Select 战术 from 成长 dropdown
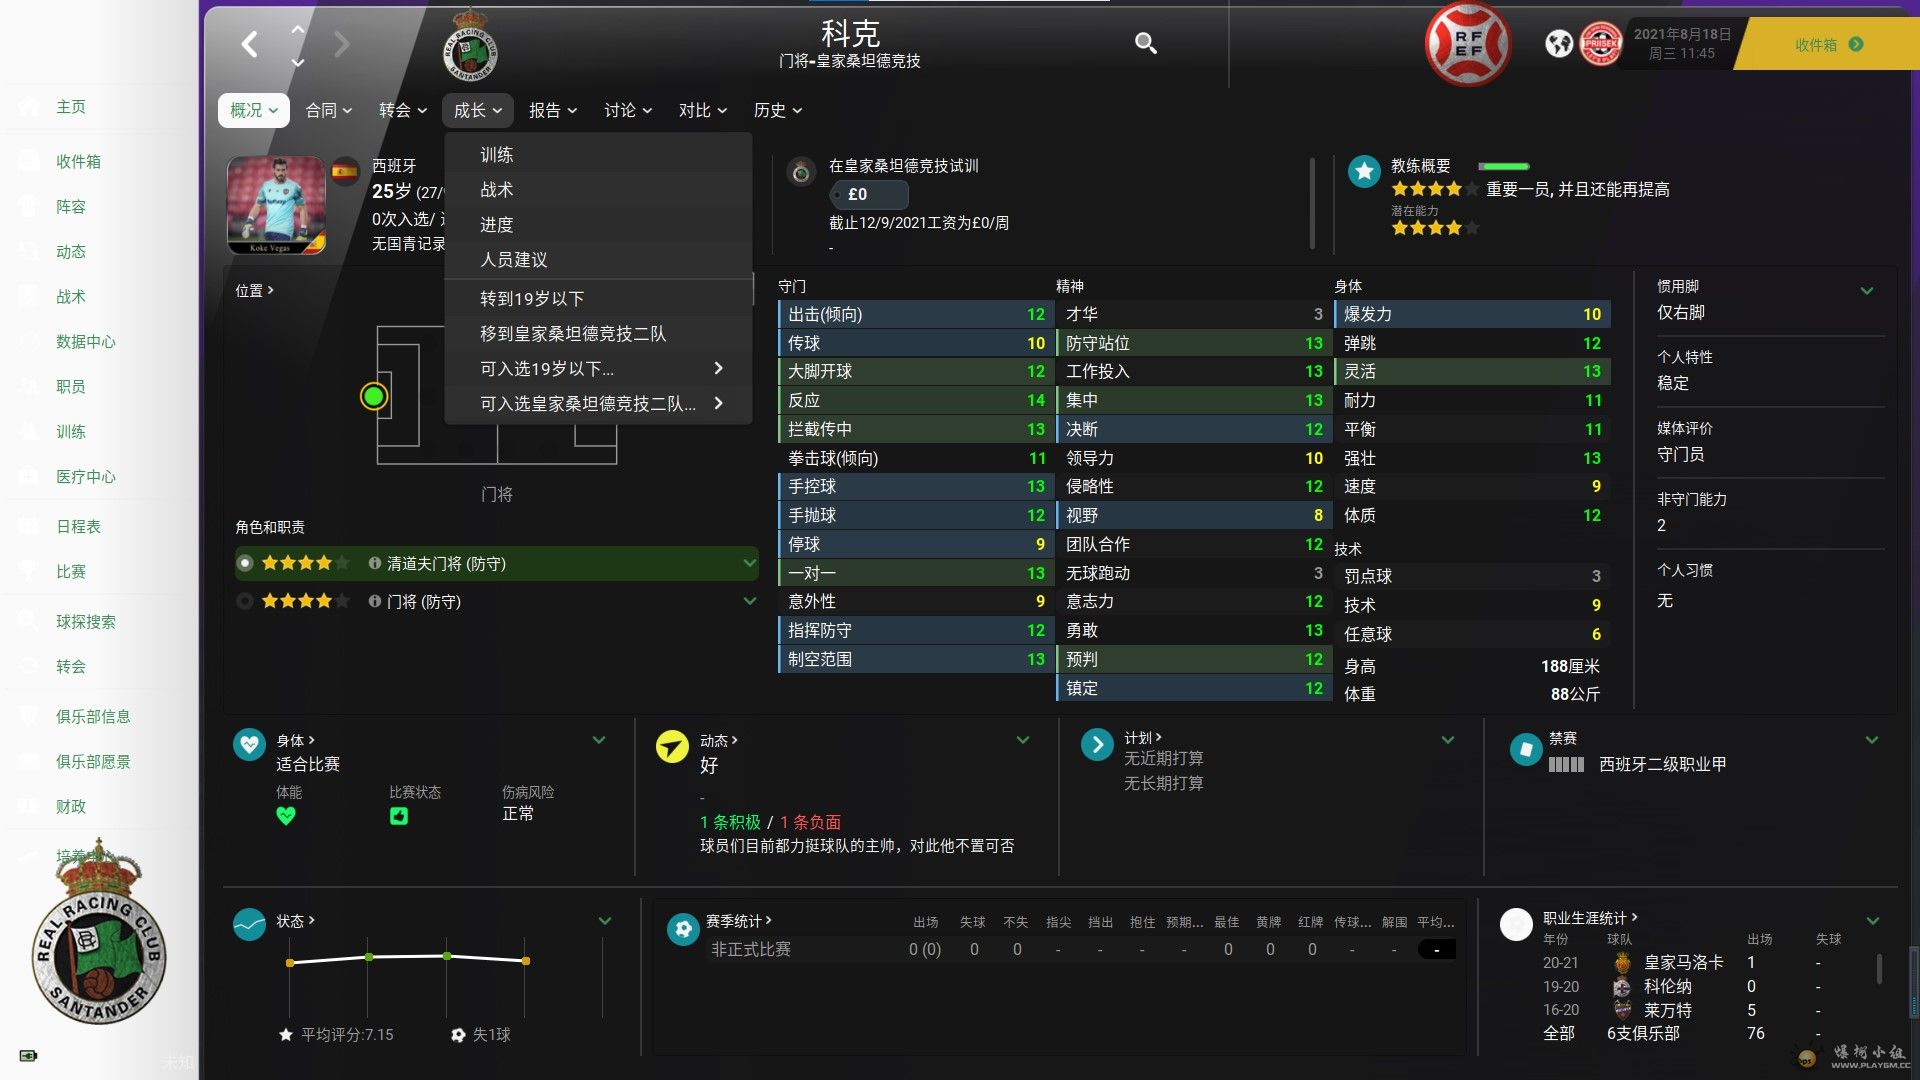 point(598,190)
